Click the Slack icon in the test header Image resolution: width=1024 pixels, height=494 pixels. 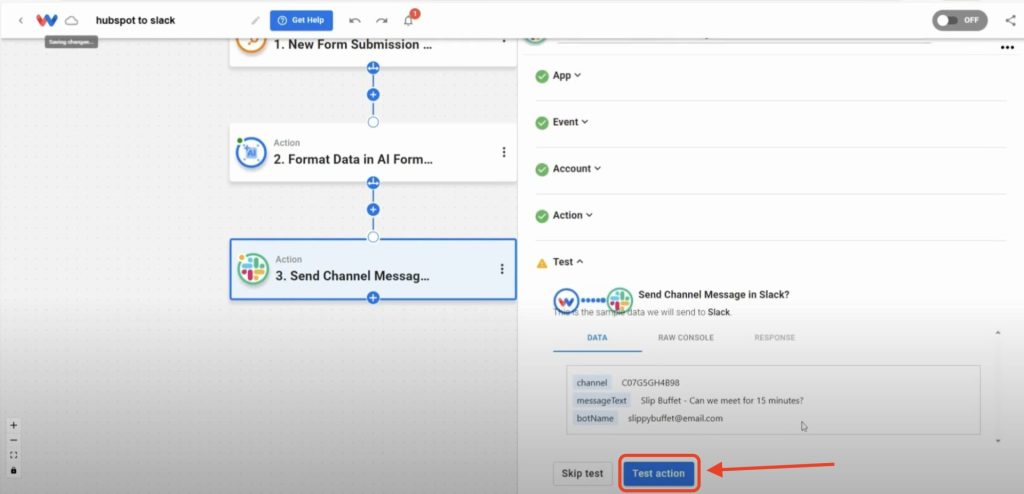[x=619, y=301]
